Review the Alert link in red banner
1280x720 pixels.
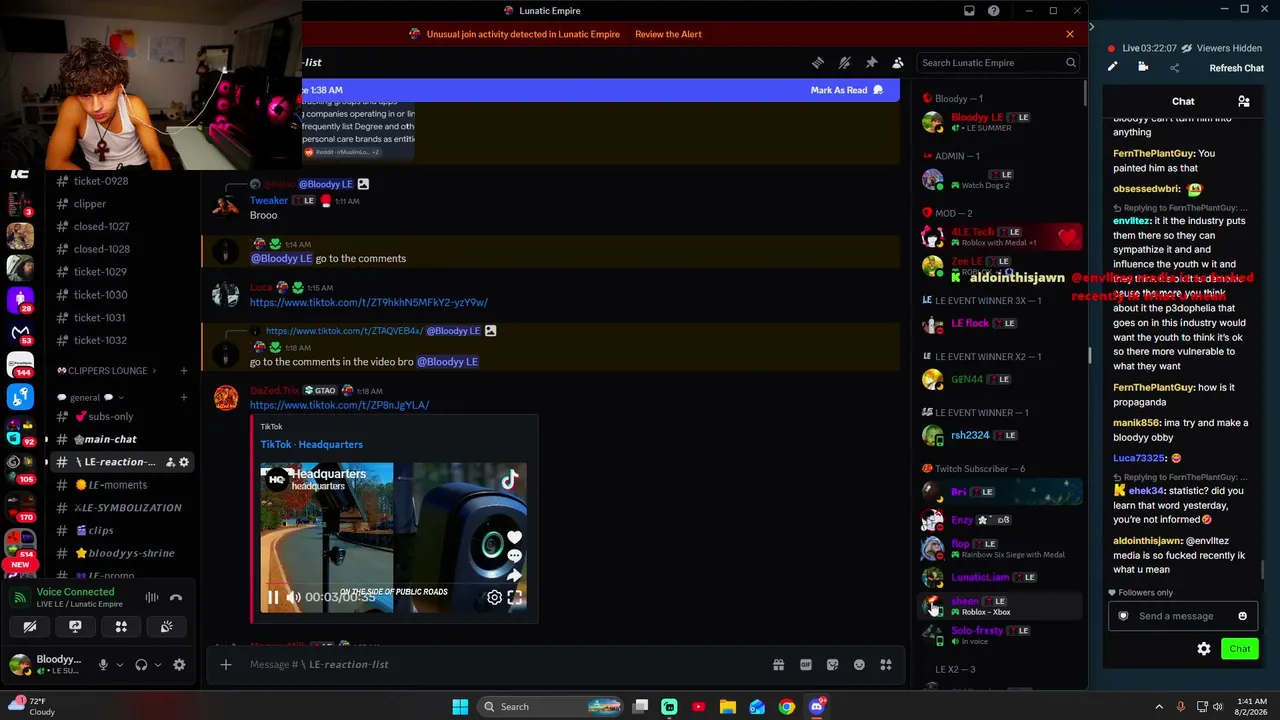668,34
